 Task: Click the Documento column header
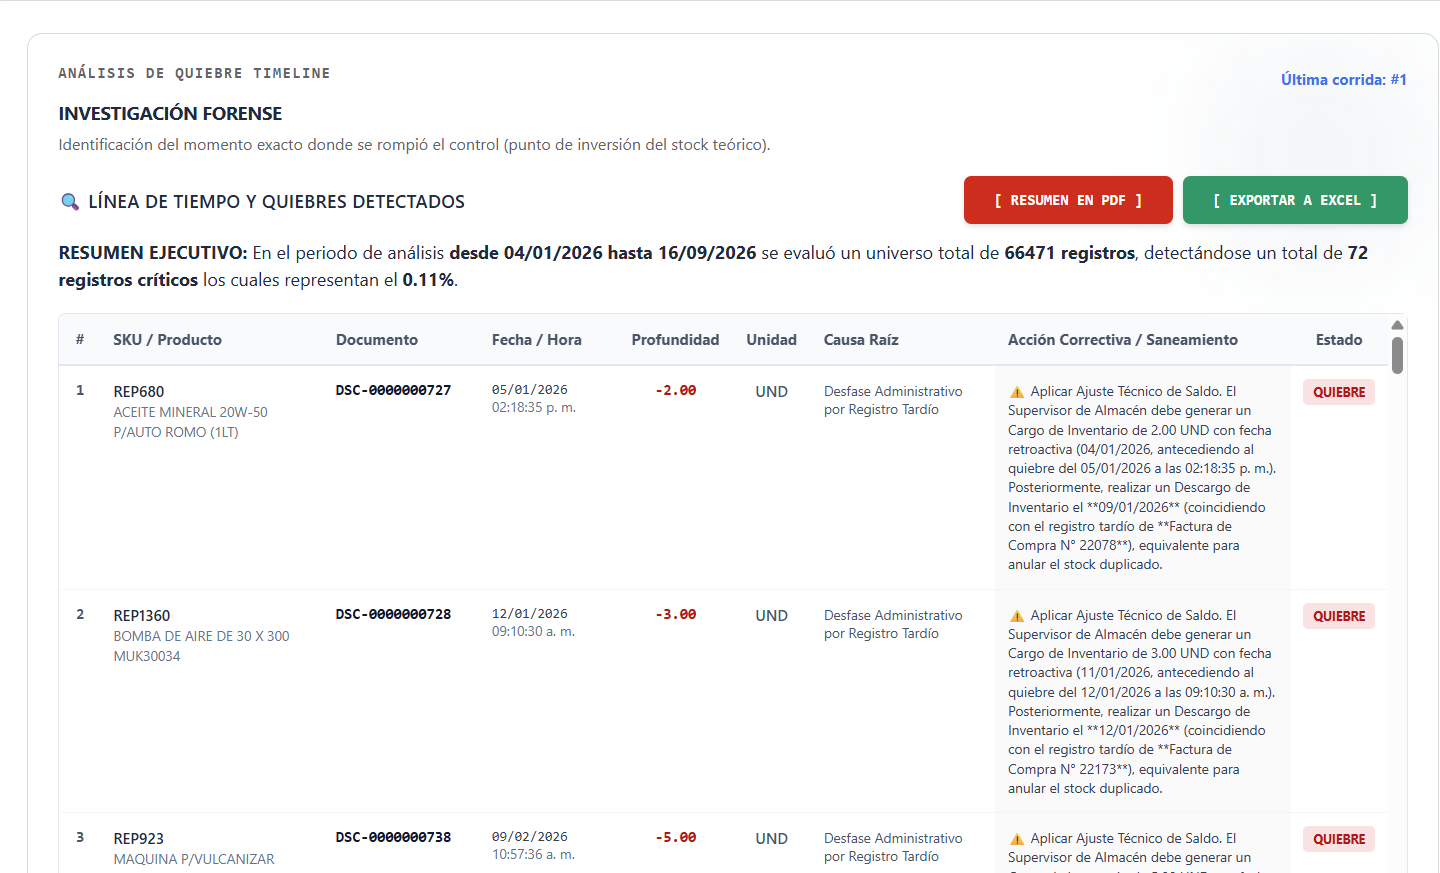pos(377,340)
